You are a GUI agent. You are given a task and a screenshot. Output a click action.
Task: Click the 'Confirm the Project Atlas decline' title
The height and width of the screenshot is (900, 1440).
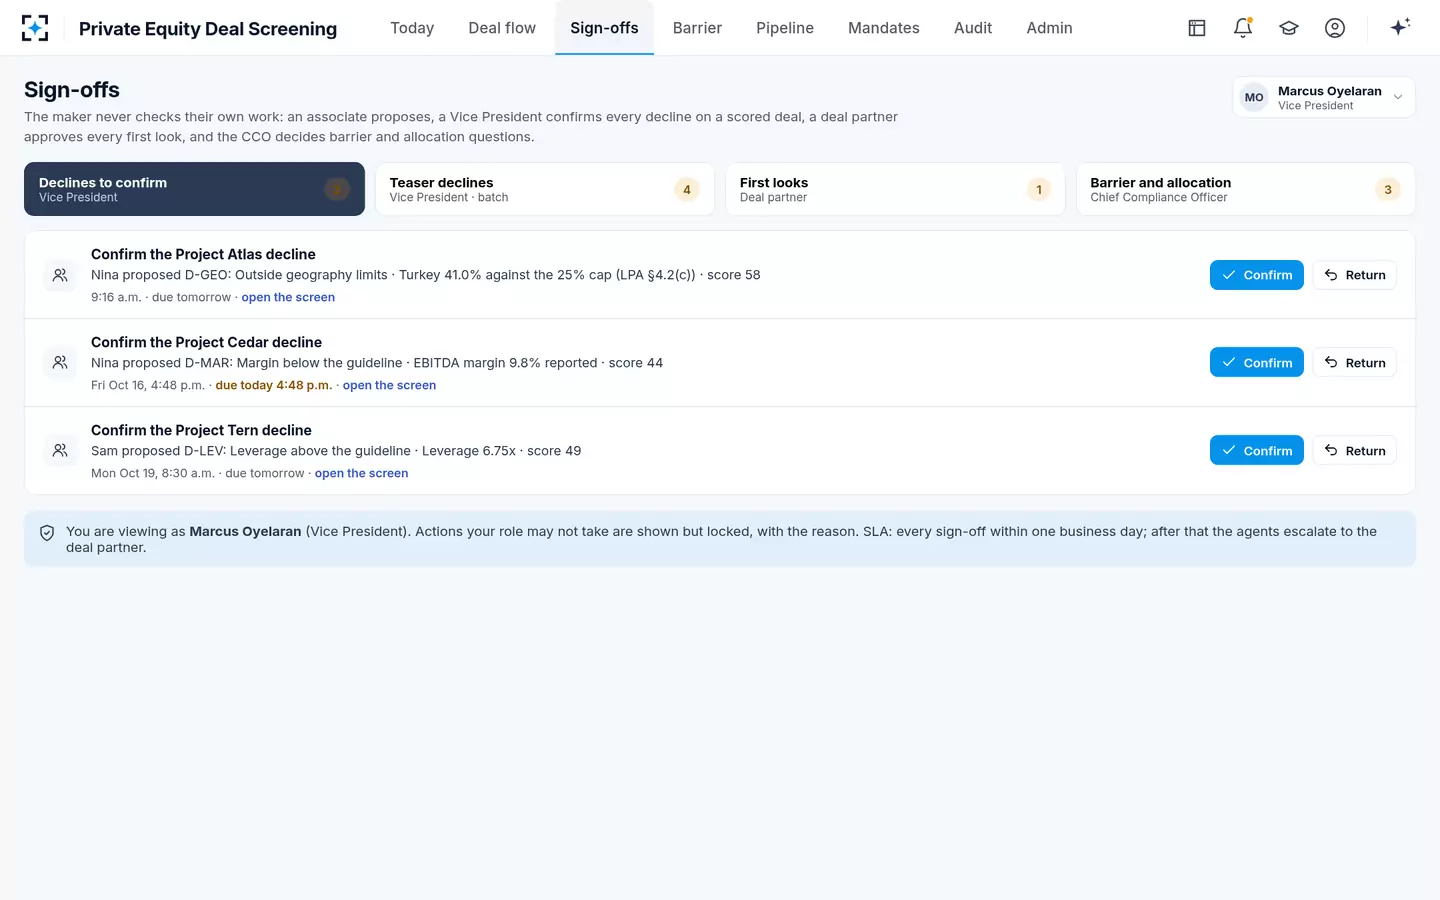tap(203, 254)
